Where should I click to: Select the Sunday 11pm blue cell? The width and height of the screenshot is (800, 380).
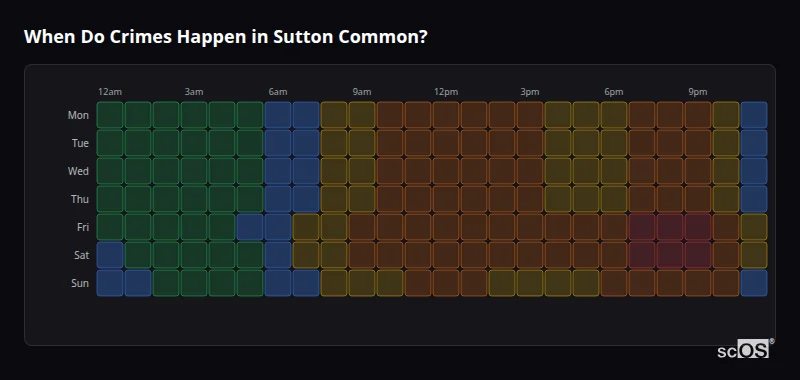[x=754, y=283]
